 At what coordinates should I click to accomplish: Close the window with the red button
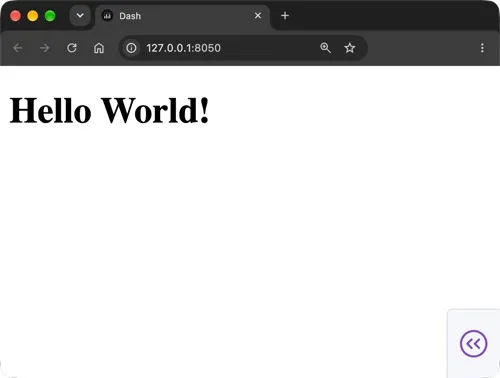click(x=15, y=16)
